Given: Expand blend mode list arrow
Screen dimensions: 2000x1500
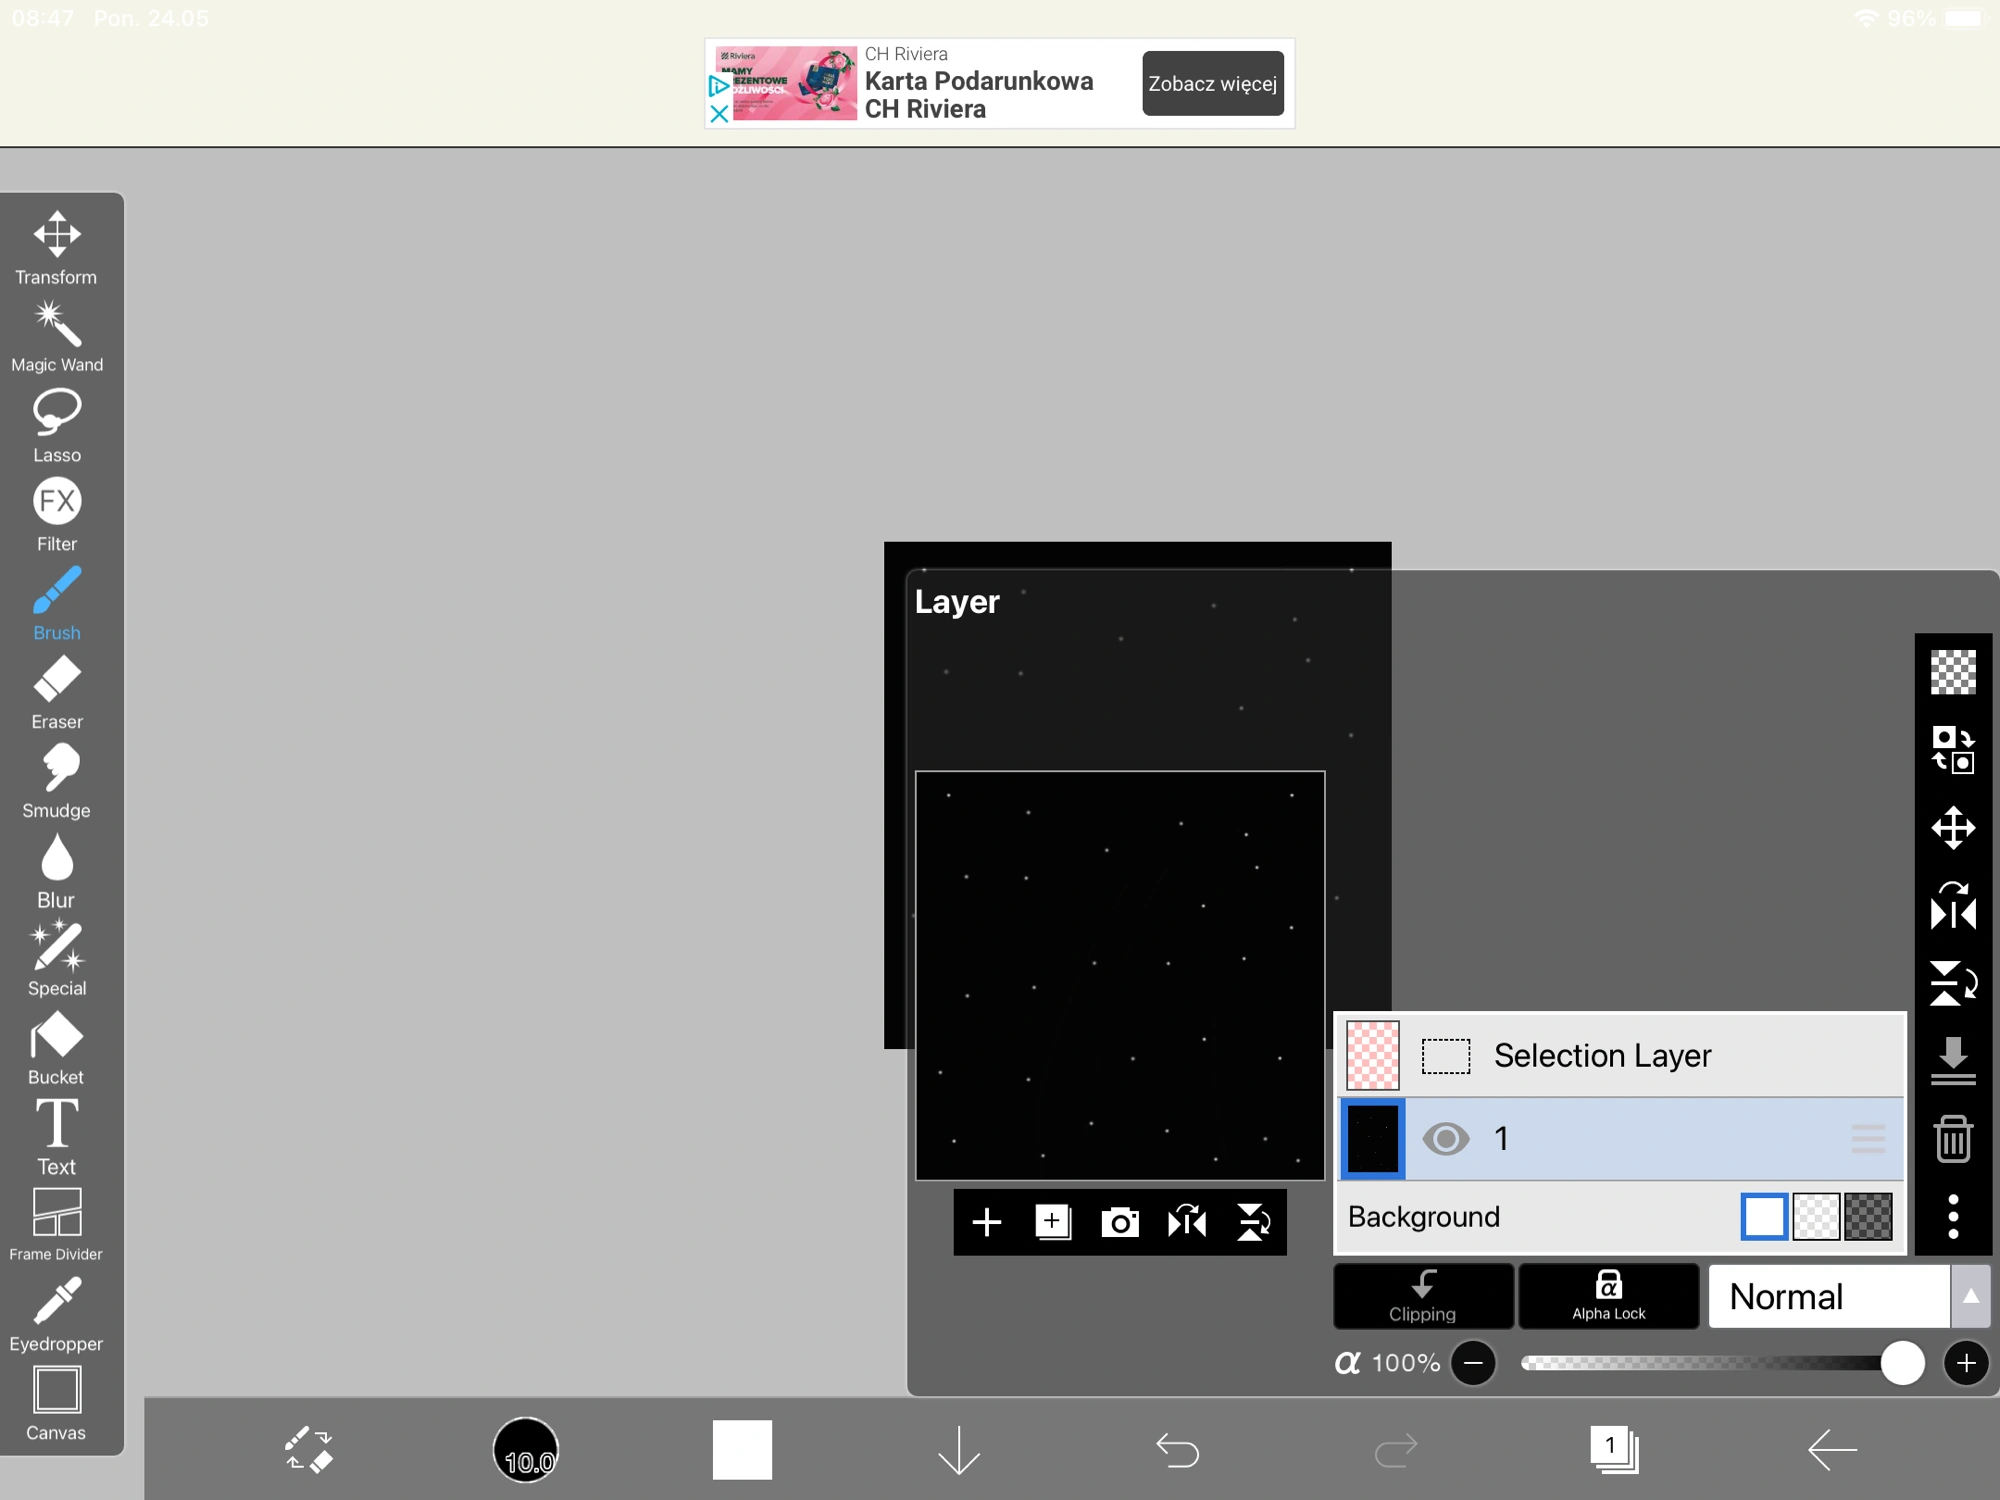Looking at the screenshot, I should pyautogui.click(x=1970, y=1296).
